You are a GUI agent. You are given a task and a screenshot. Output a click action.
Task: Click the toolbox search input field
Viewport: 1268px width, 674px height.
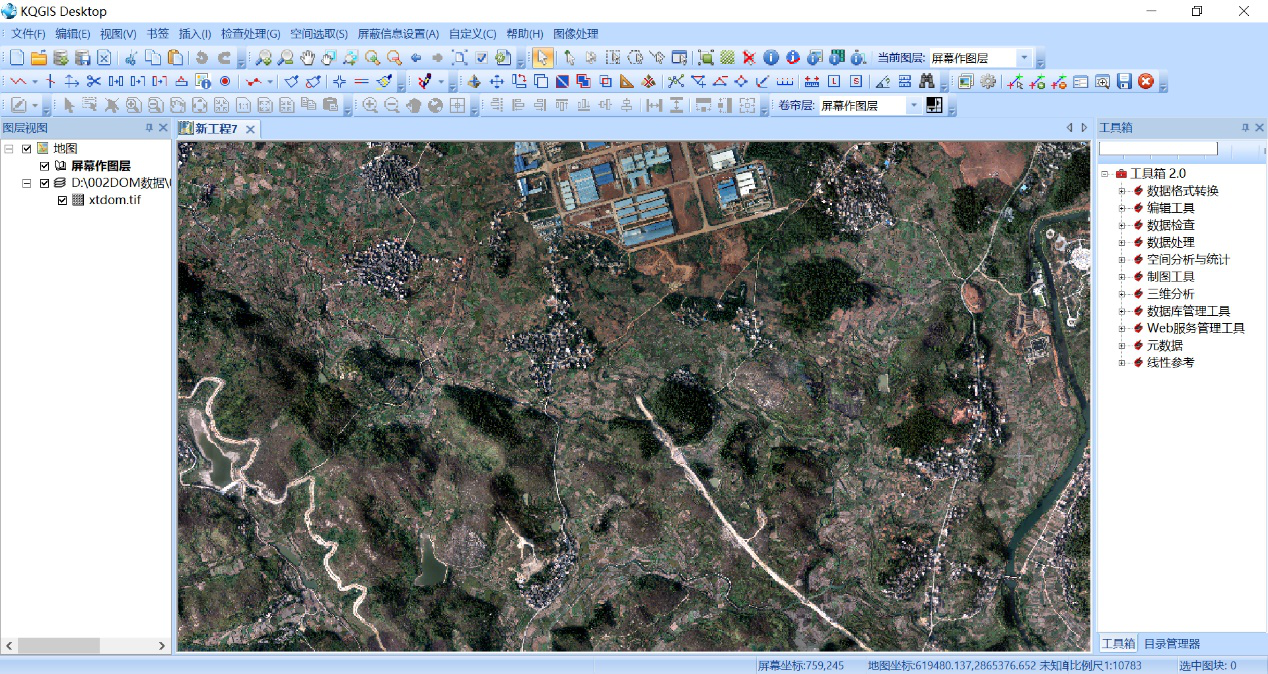(1158, 149)
